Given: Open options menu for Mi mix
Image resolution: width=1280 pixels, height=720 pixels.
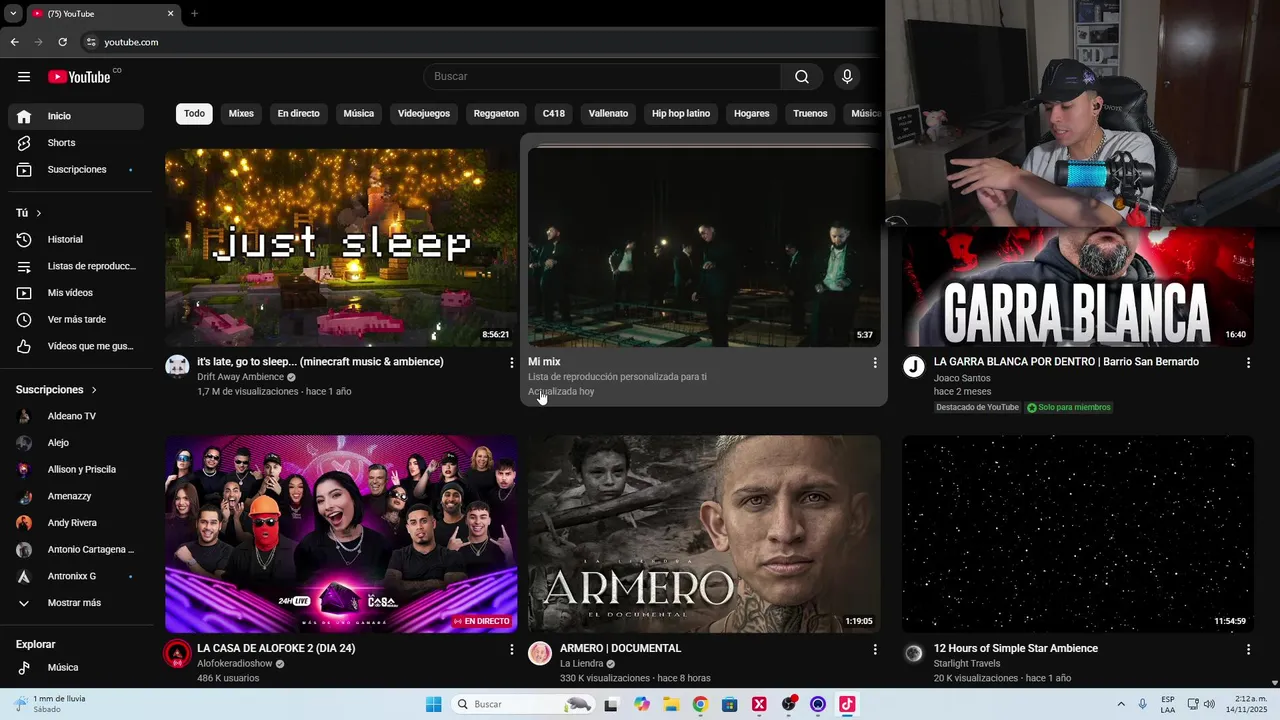Looking at the screenshot, I should coord(875,363).
